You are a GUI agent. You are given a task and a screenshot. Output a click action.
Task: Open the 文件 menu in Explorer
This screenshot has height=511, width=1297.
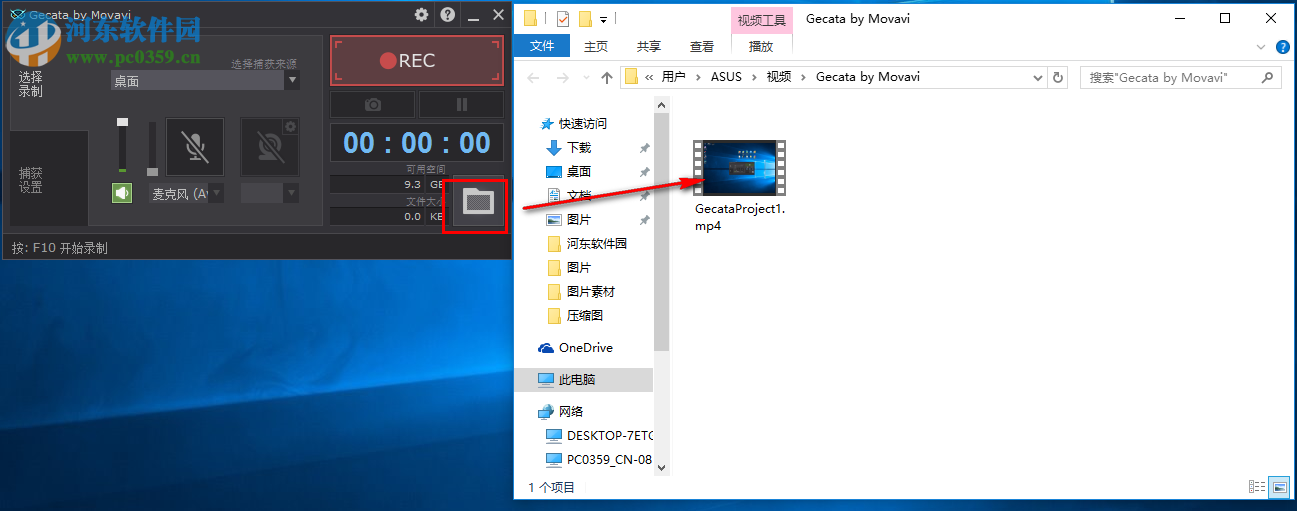click(542, 46)
